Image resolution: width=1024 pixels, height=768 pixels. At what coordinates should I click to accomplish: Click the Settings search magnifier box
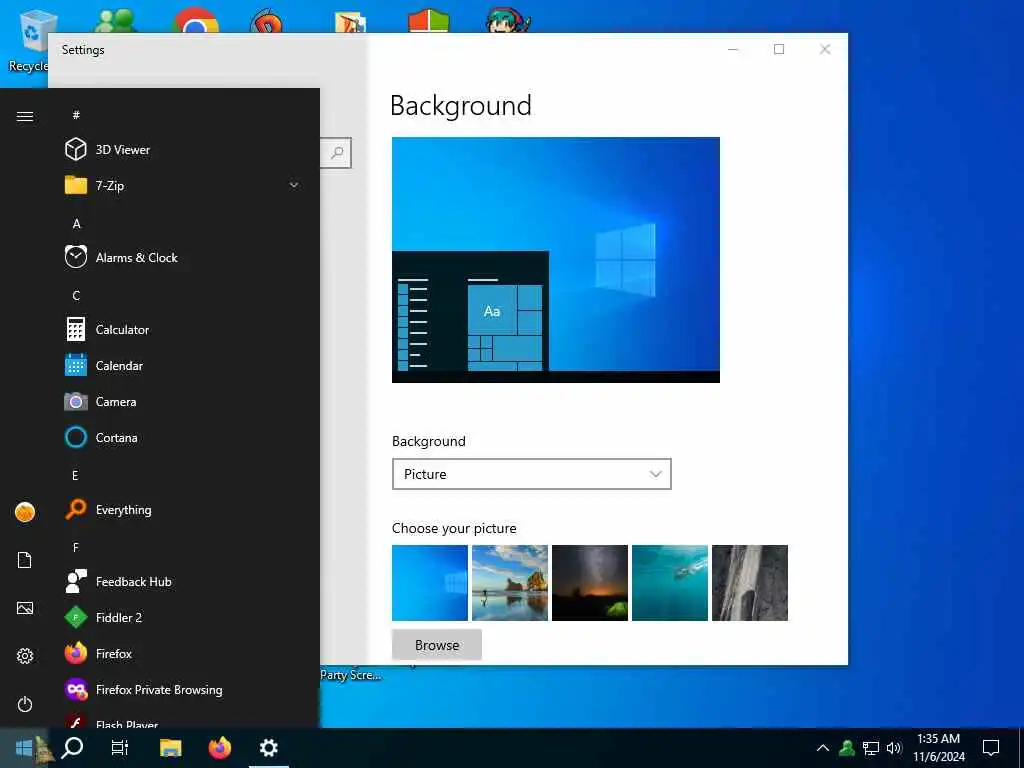point(336,153)
